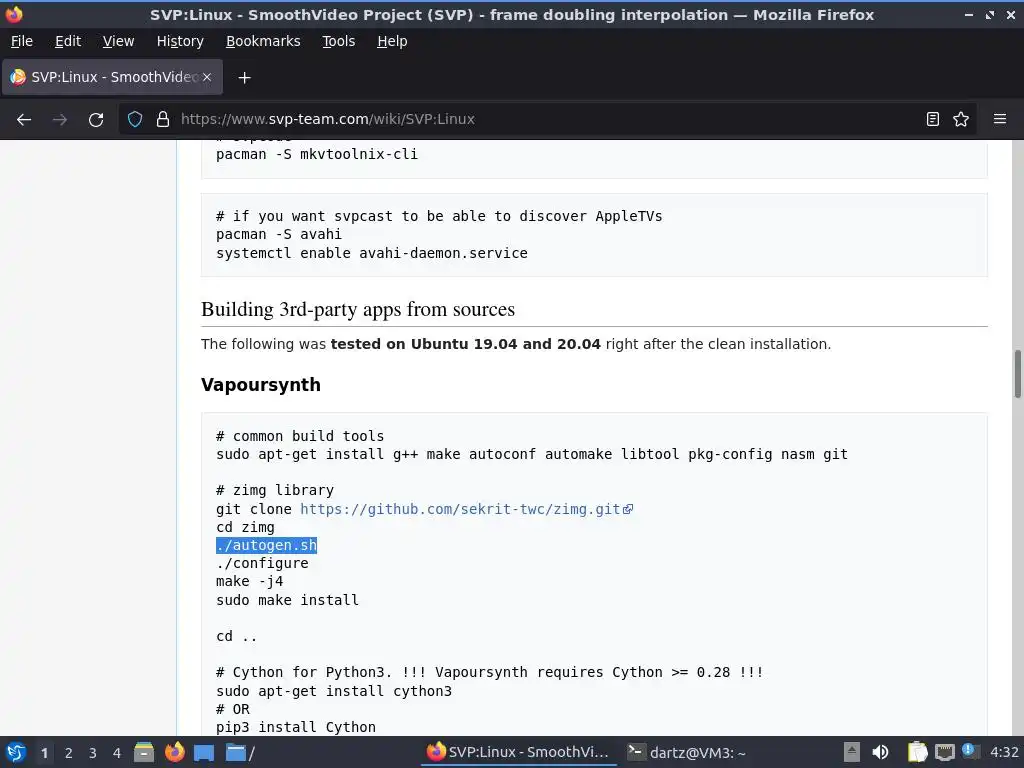Click the './configure' line
The width and height of the screenshot is (1024, 768).
coord(262,563)
